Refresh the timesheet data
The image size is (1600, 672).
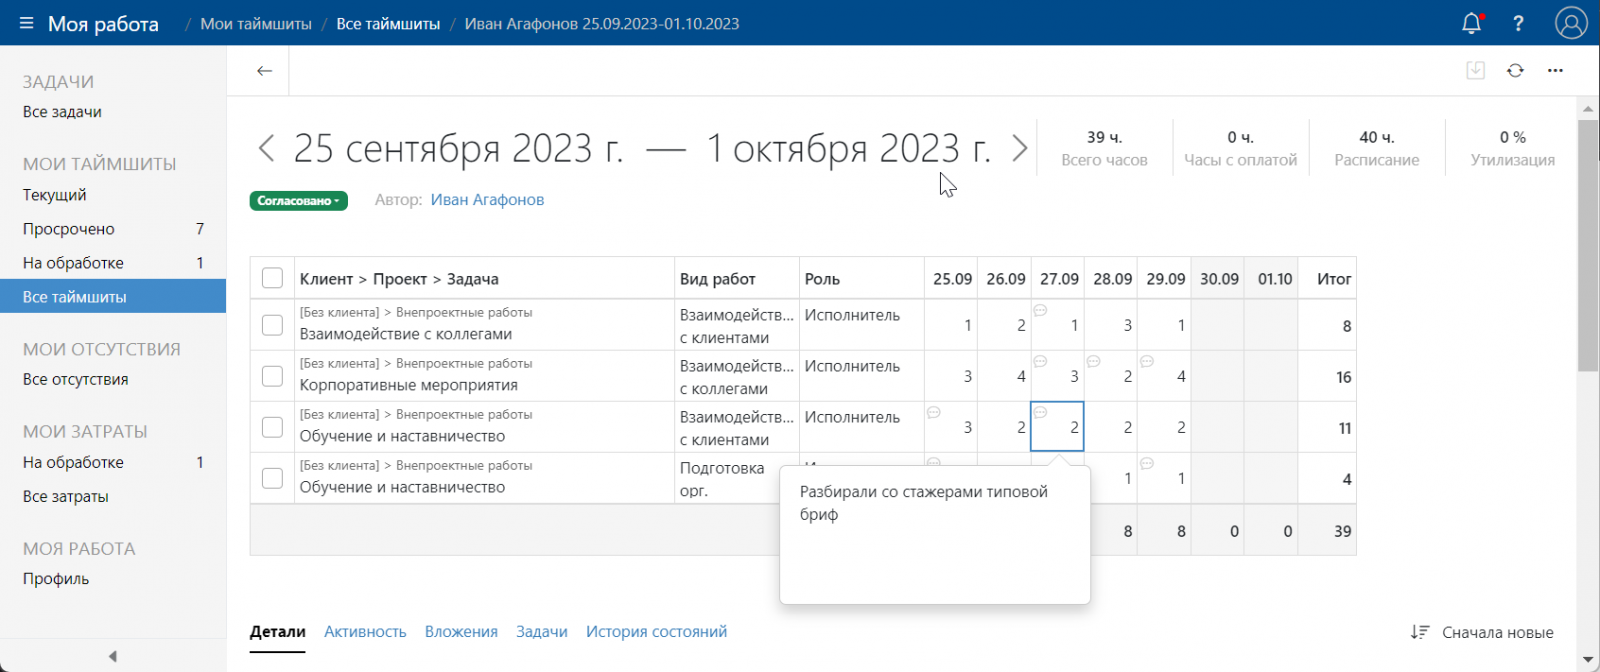[1515, 71]
